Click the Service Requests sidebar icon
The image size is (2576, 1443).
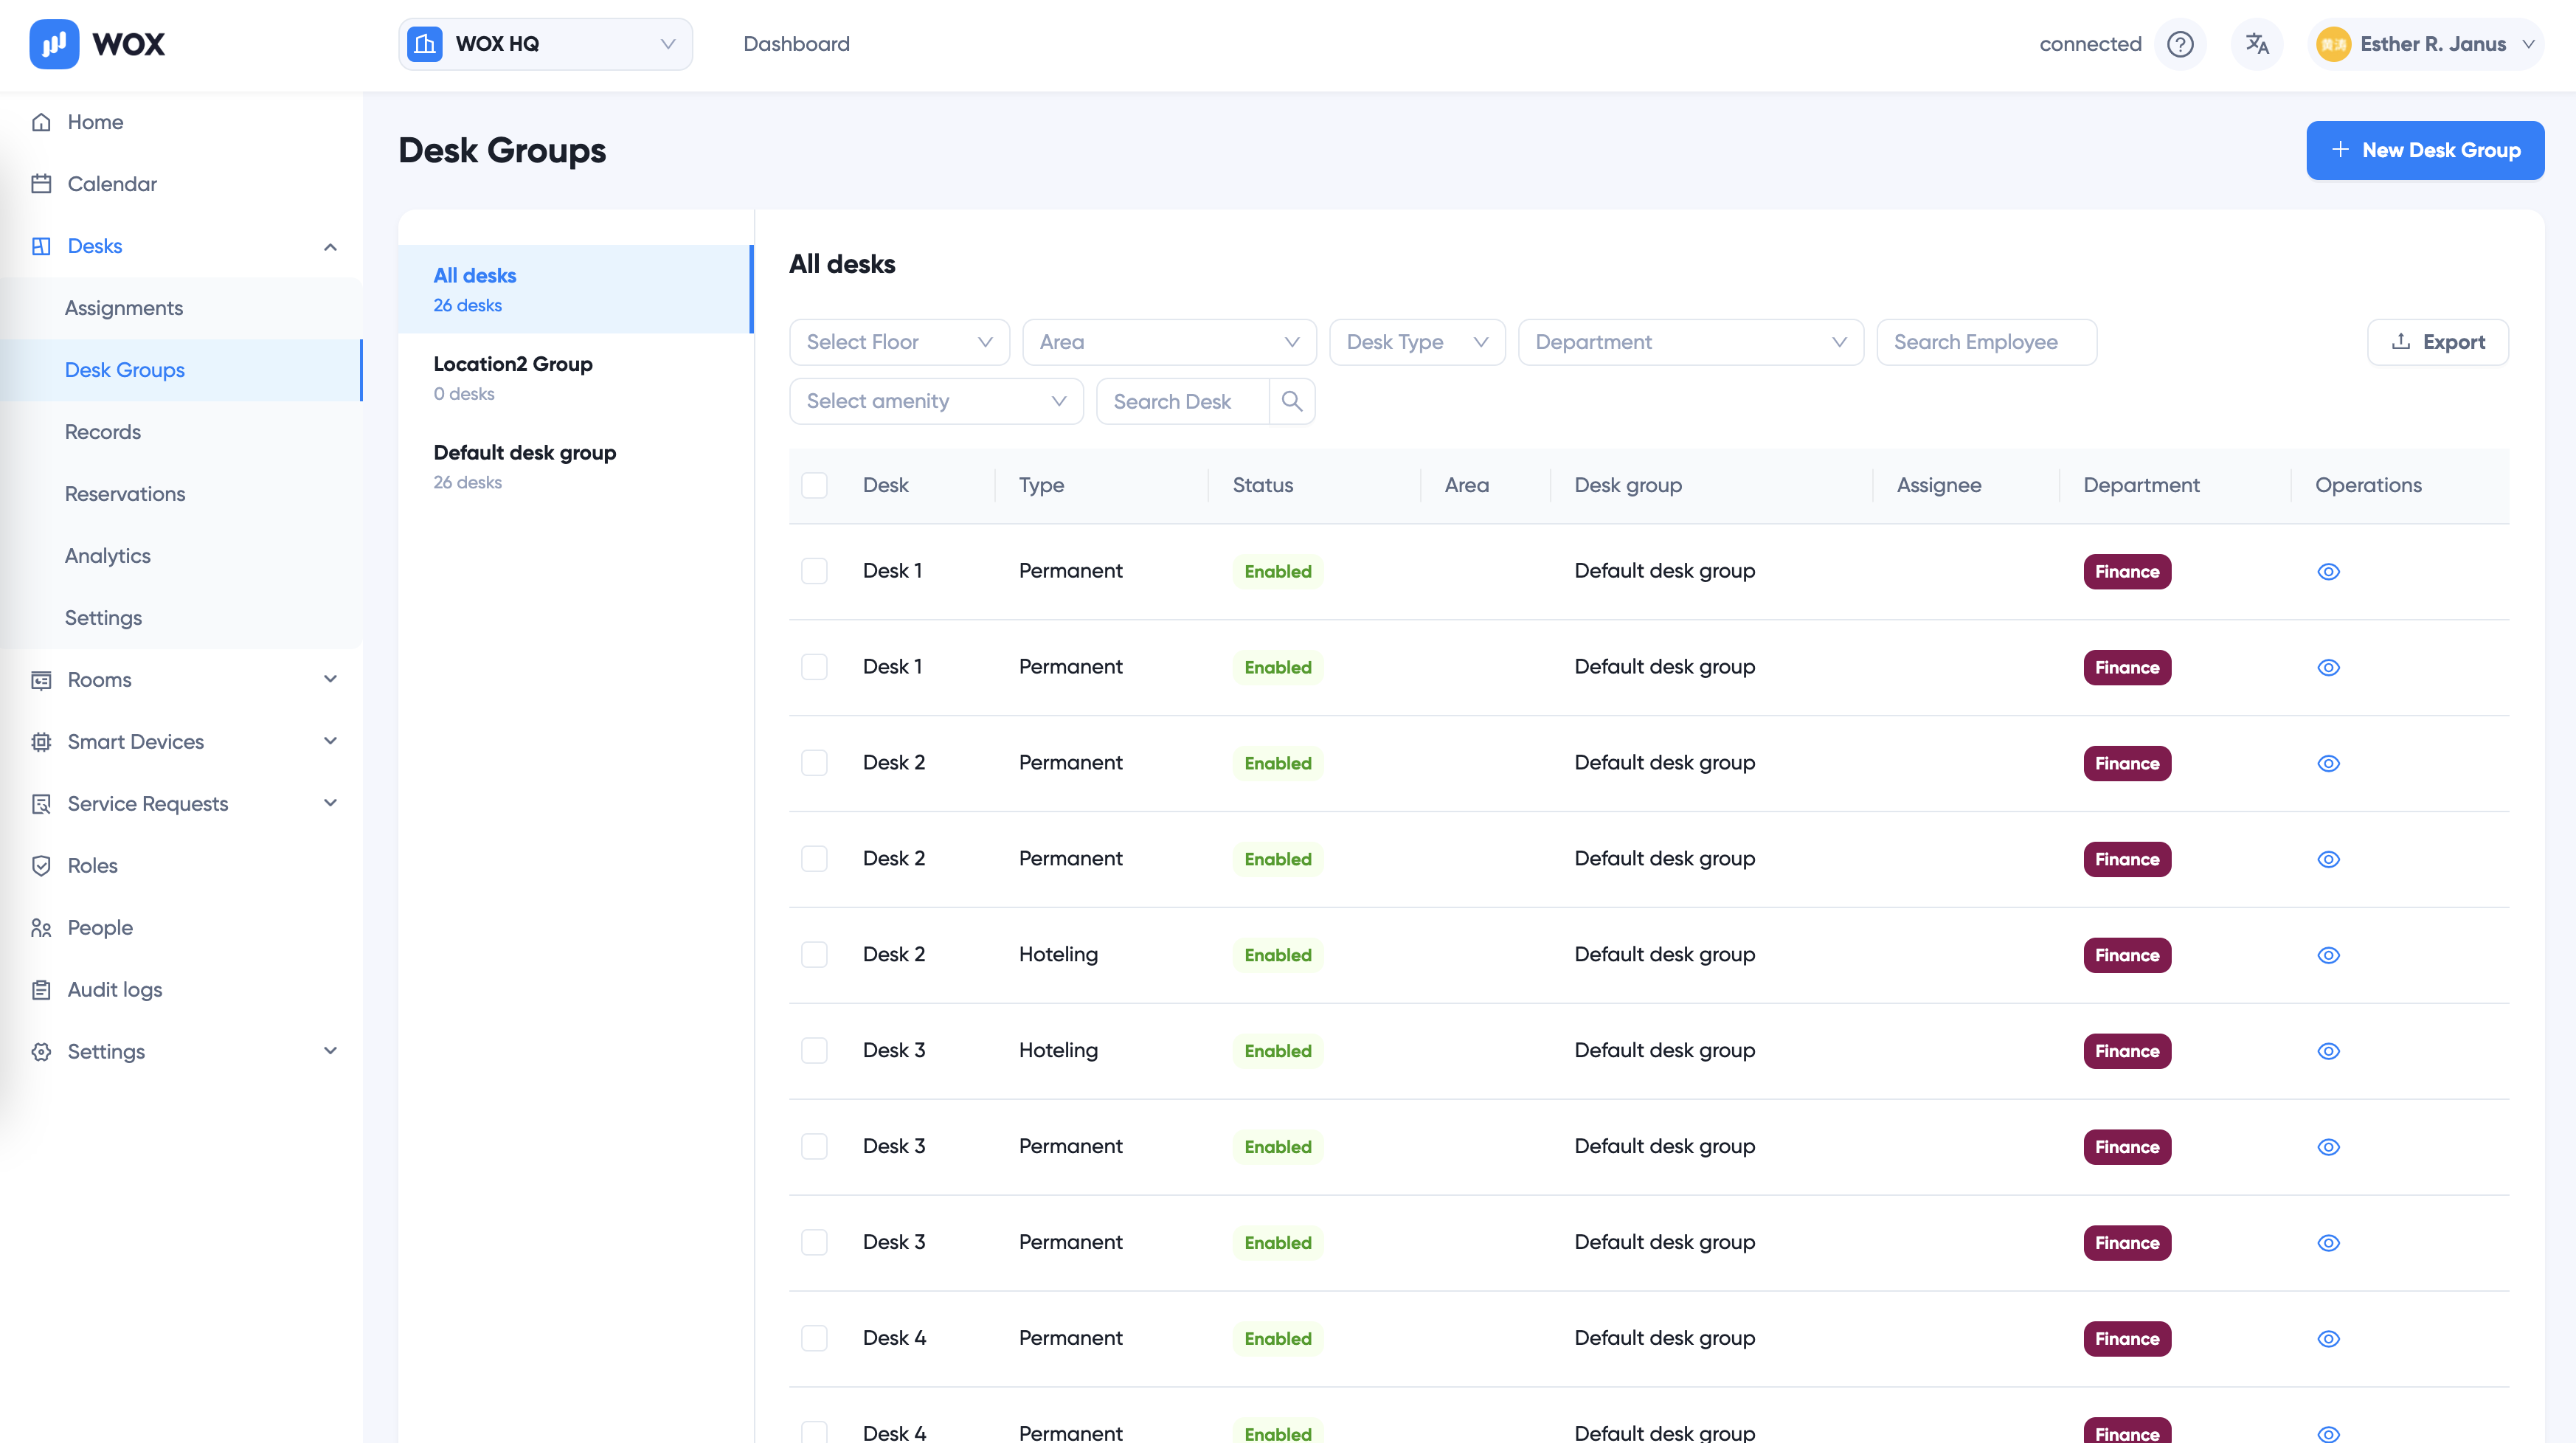41,804
